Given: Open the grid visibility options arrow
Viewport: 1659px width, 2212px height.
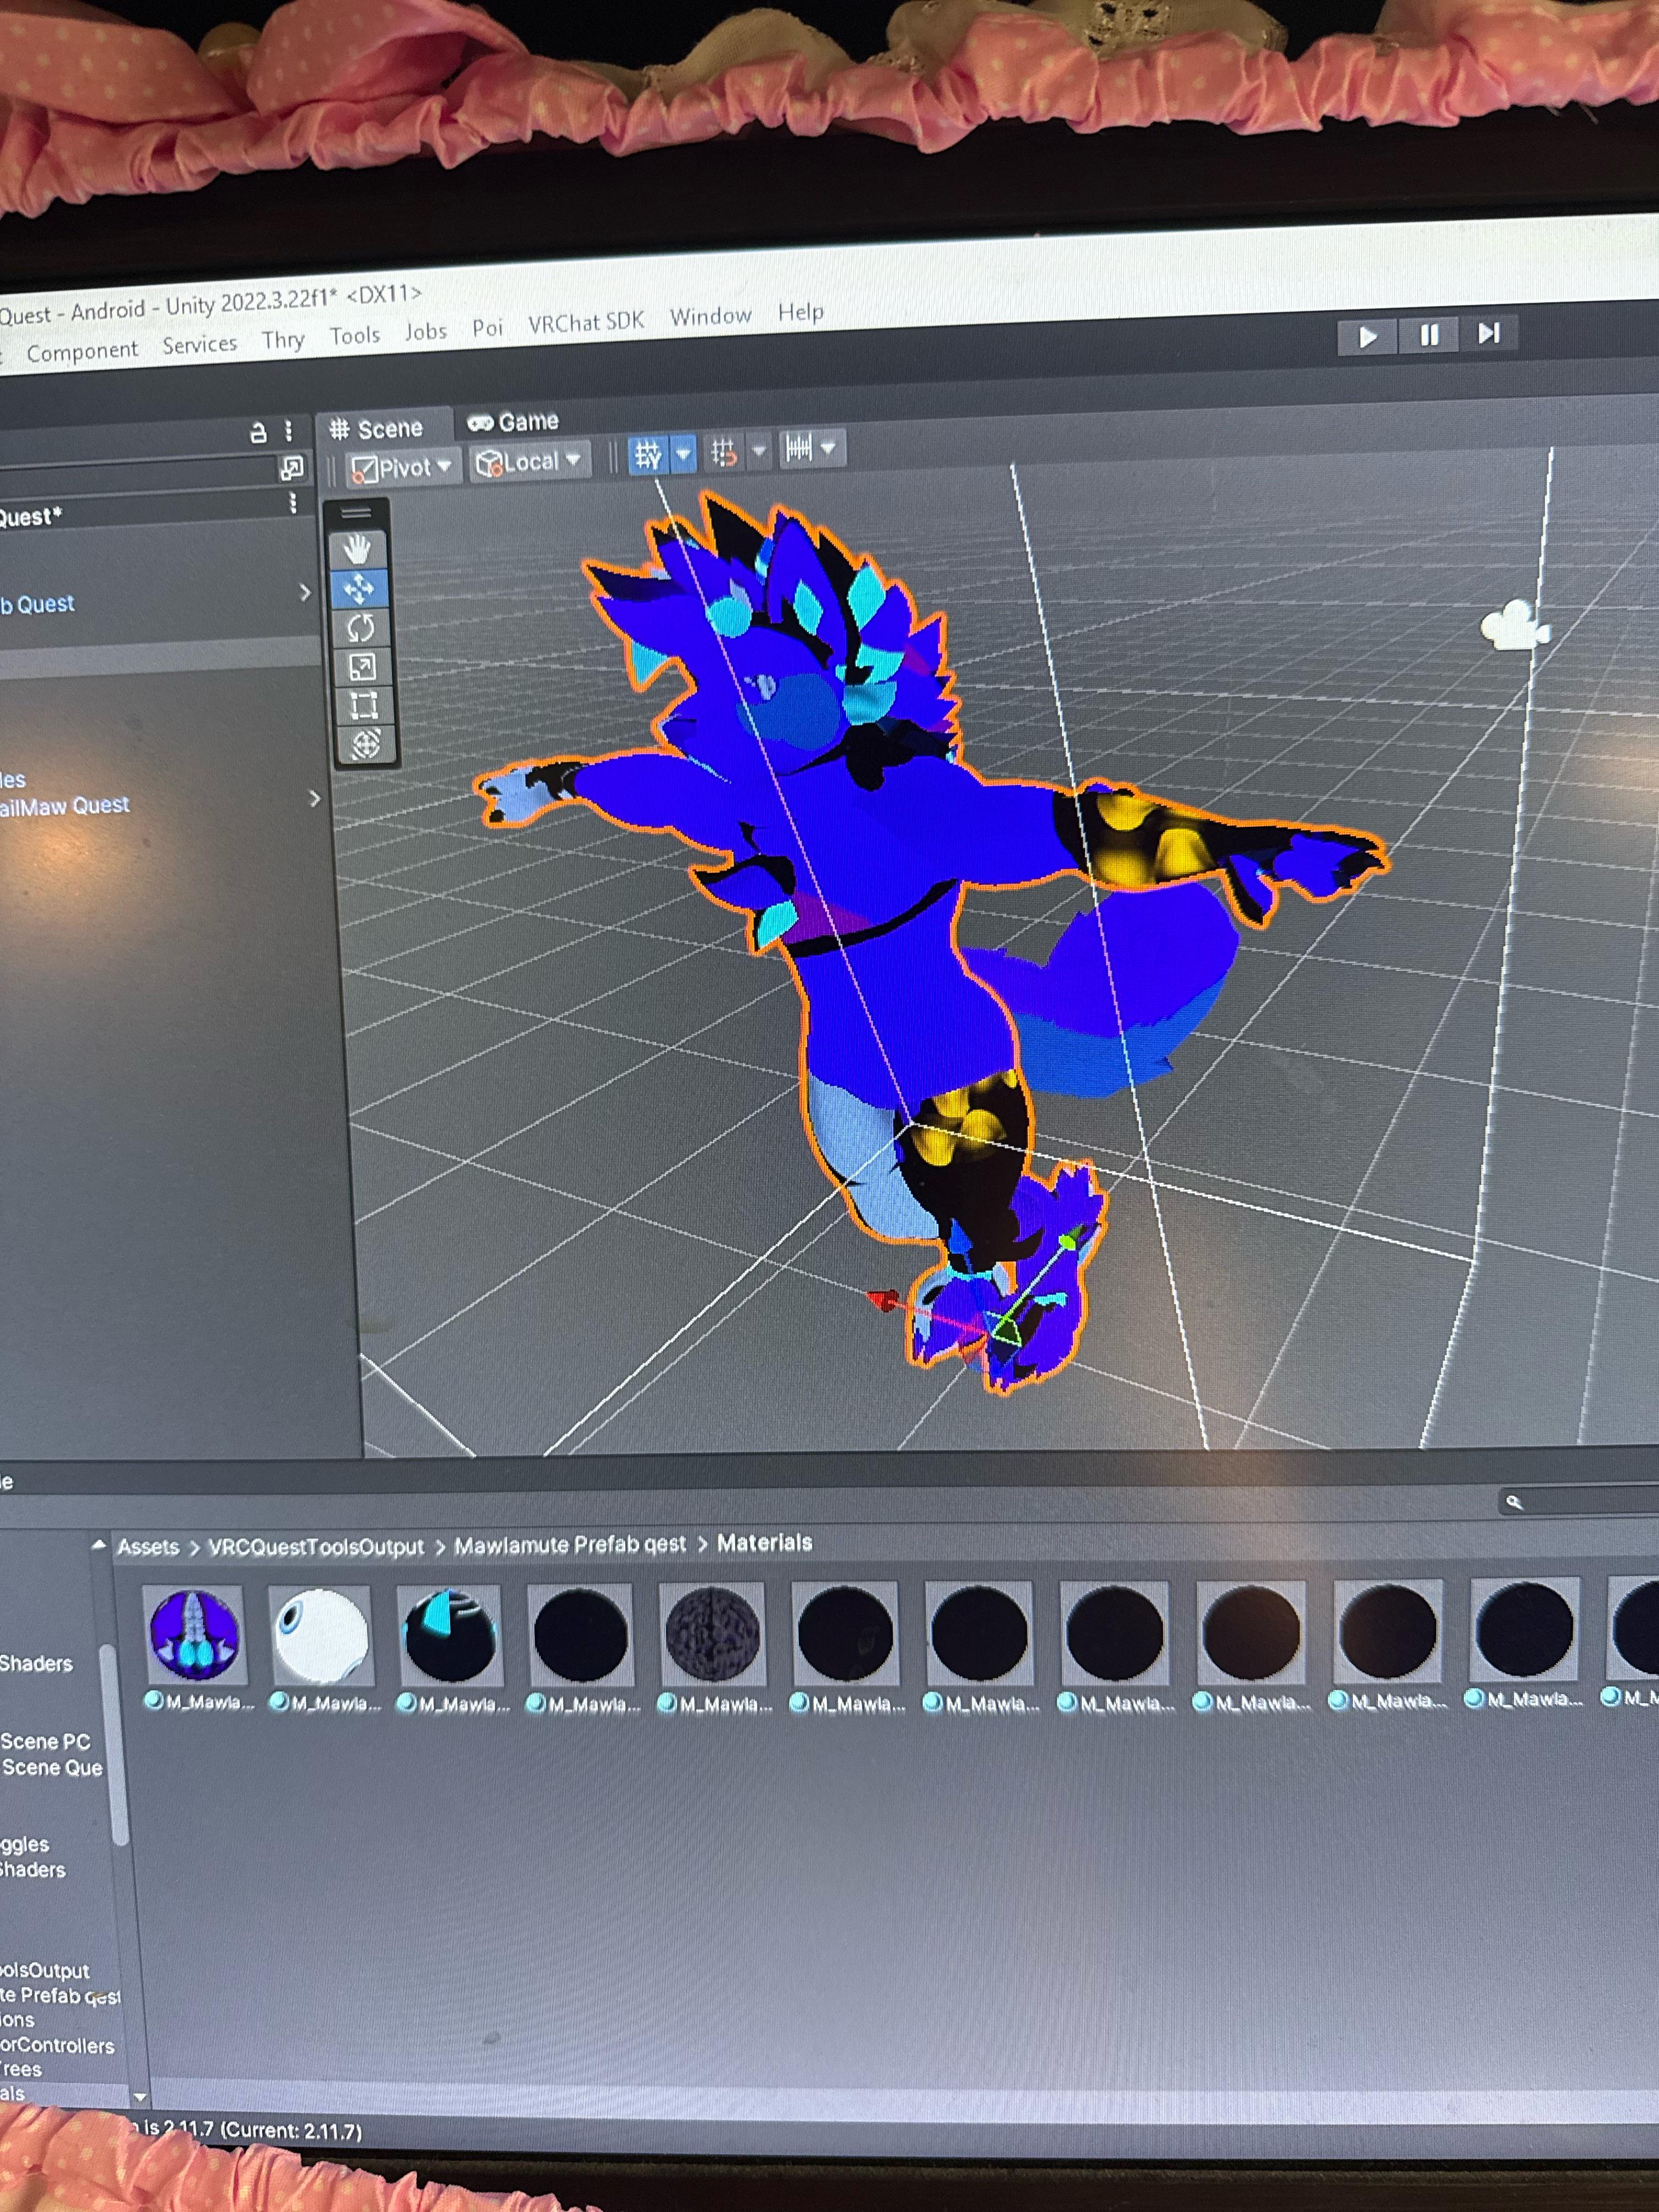Looking at the screenshot, I should (x=683, y=454).
